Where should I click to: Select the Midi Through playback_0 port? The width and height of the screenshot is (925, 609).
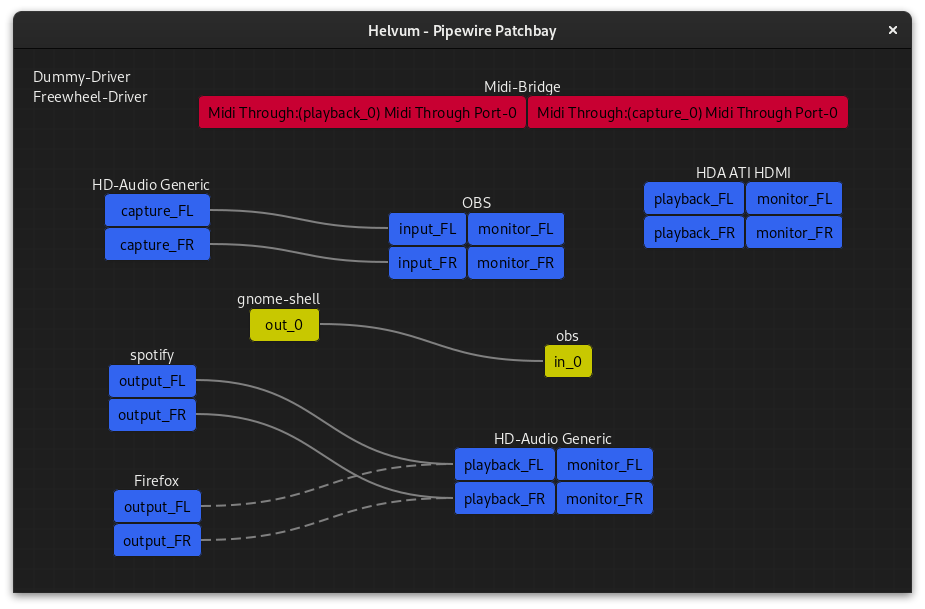click(362, 113)
